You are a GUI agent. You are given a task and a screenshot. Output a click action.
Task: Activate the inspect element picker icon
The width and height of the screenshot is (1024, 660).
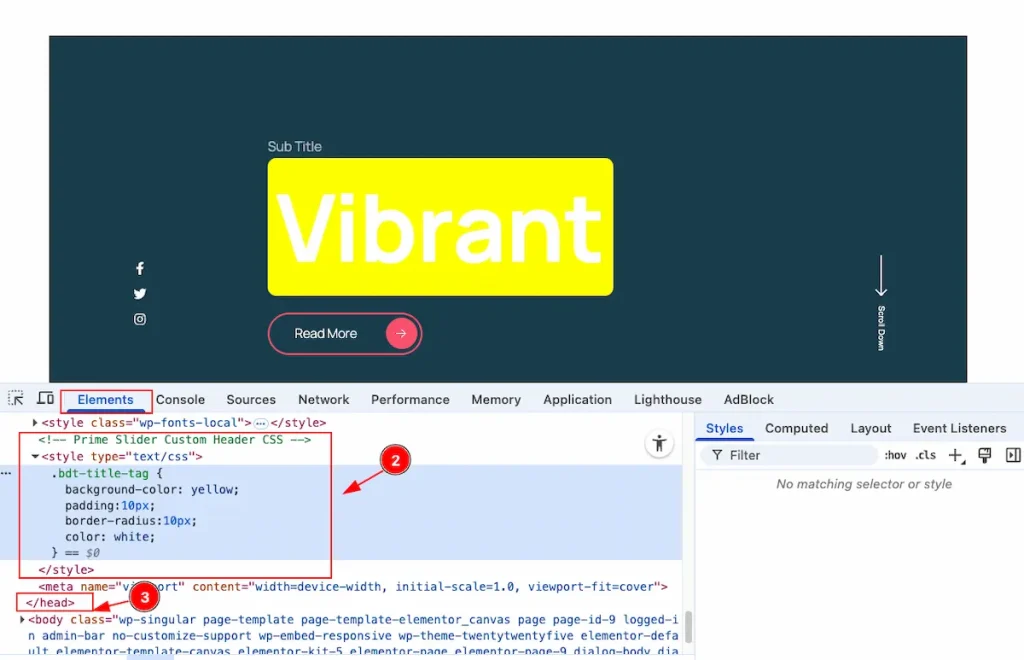pyautogui.click(x=16, y=399)
